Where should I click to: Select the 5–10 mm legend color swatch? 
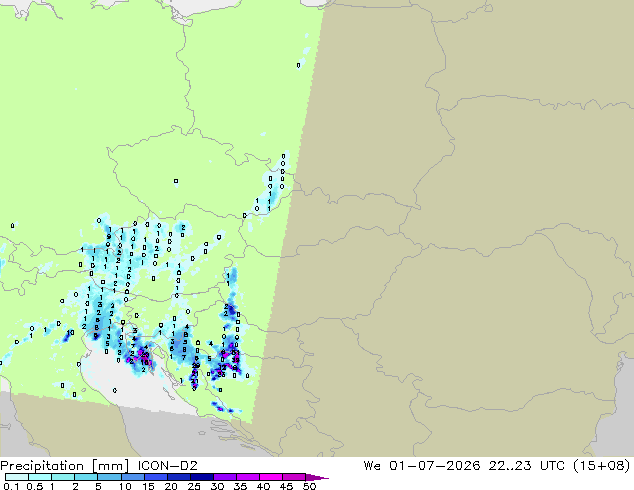[x=109, y=477]
